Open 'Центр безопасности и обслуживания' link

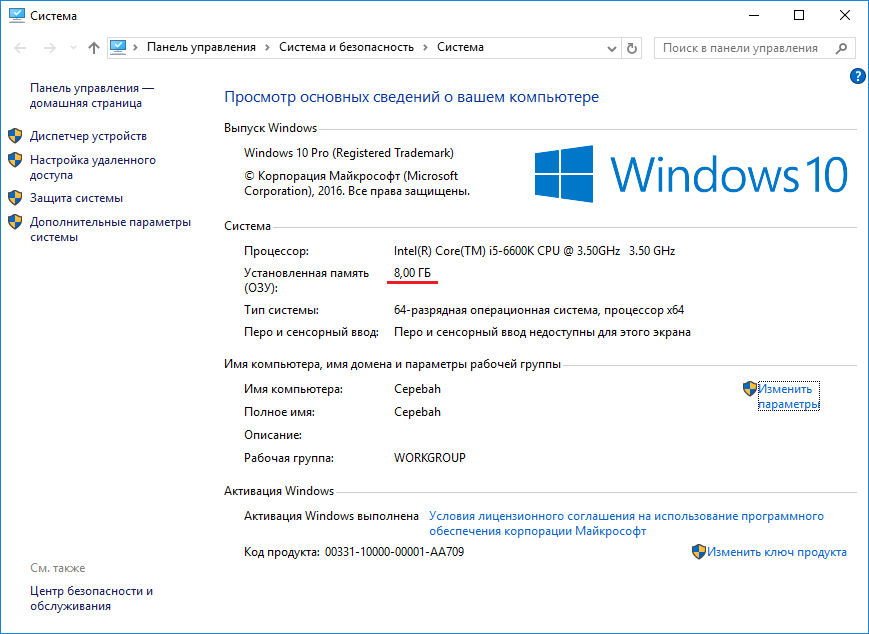(x=91, y=599)
